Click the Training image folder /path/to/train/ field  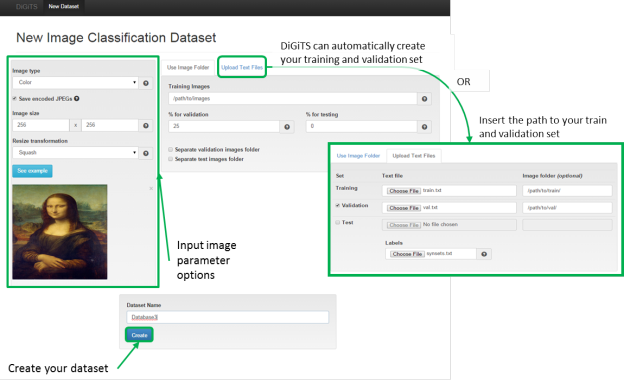click(x=567, y=191)
